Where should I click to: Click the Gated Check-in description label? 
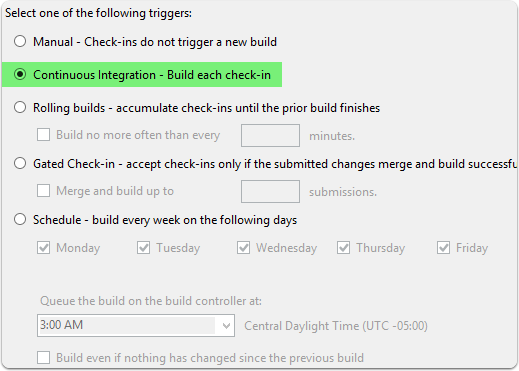275,164
